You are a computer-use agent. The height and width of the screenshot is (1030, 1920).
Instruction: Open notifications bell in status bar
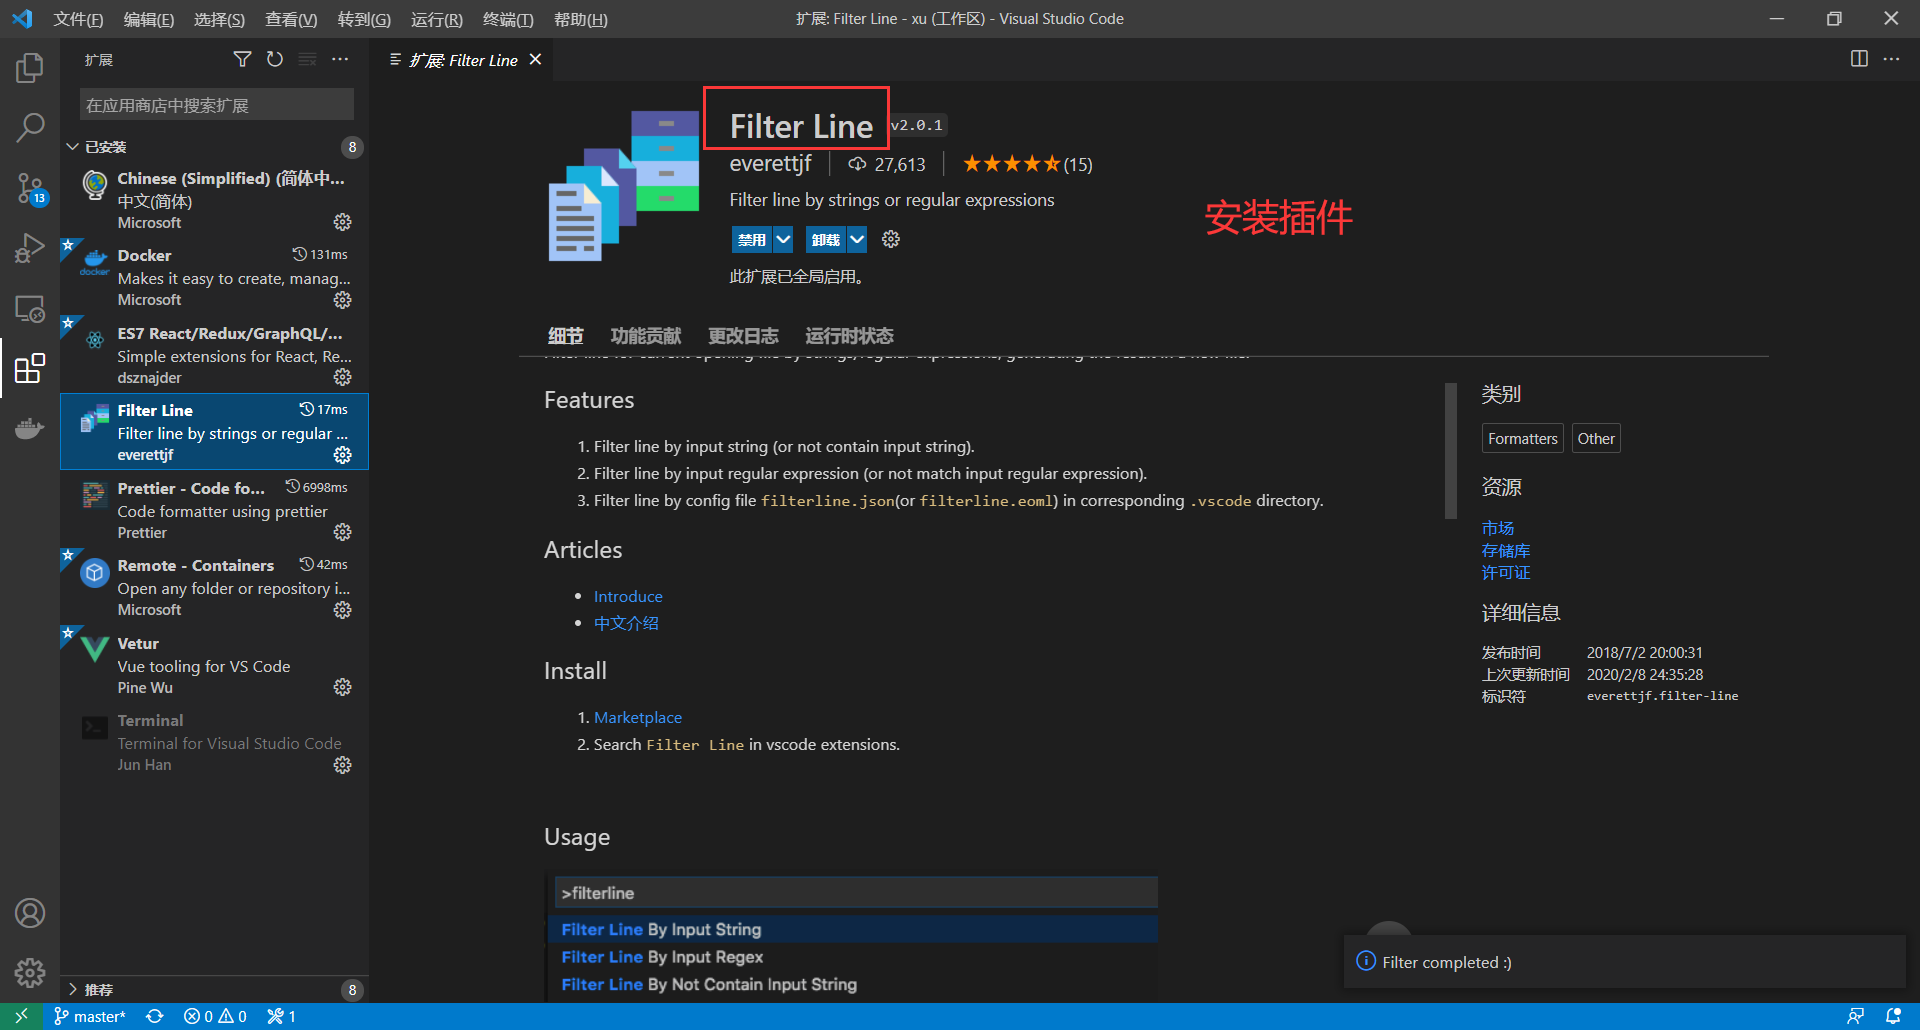pyautogui.click(x=1893, y=1016)
